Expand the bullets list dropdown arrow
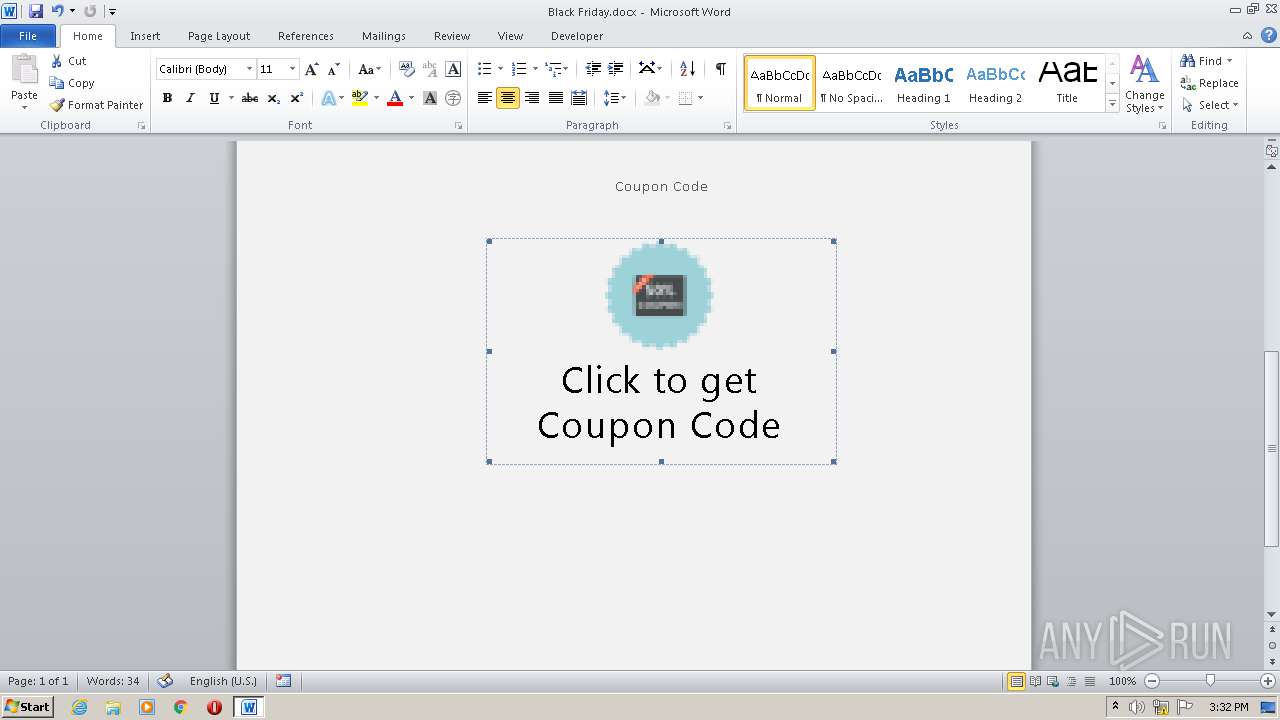 tap(501, 69)
